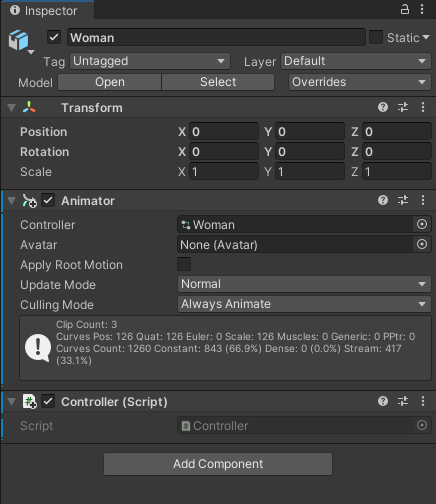Viewport: 436px width, 504px height.
Task: Click the Select model button
Action: pos(218,82)
